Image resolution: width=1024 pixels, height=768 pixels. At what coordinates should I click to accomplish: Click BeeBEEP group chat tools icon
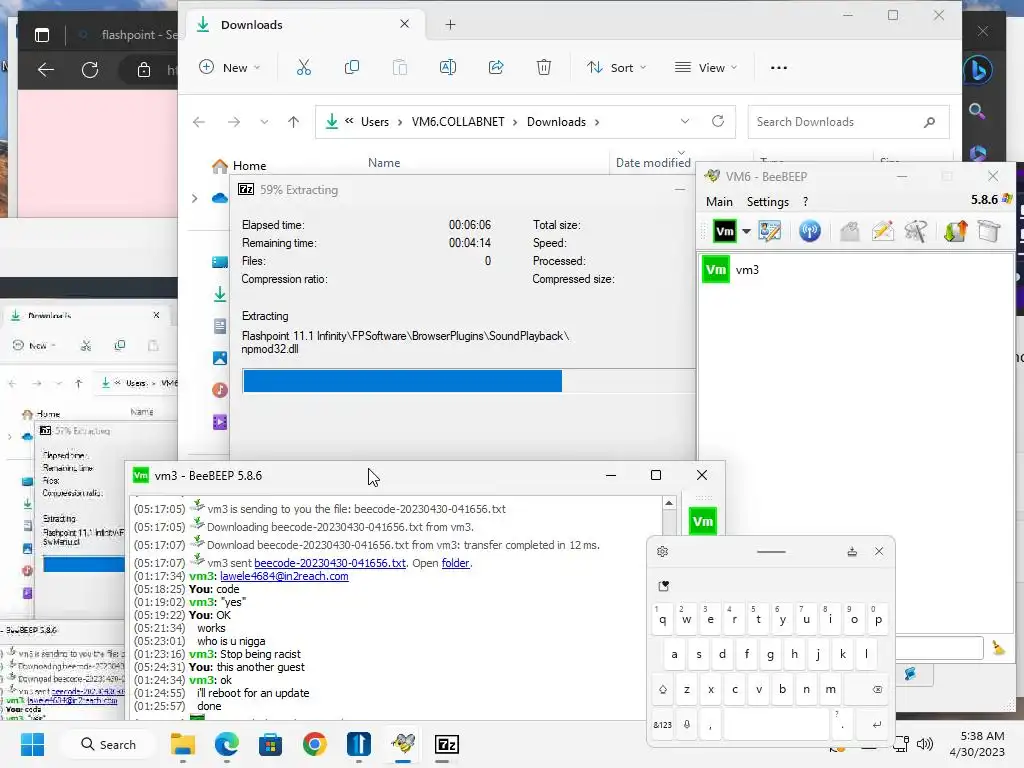[916, 231]
